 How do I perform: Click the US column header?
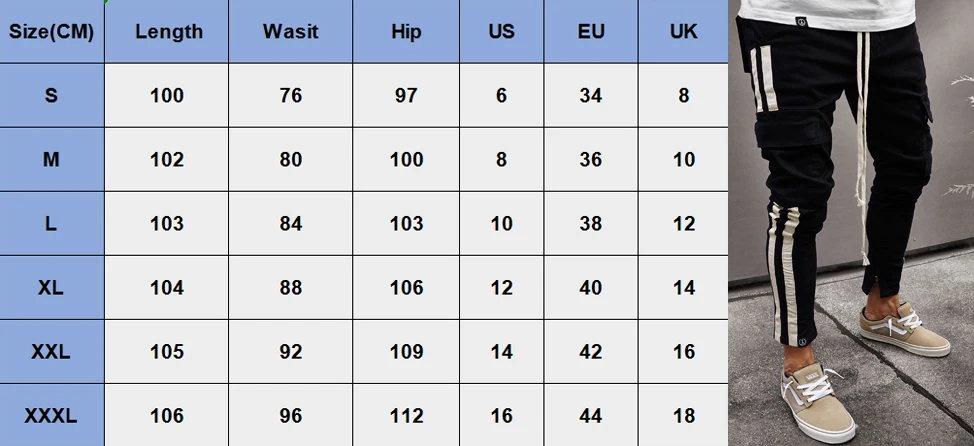(502, 31)
